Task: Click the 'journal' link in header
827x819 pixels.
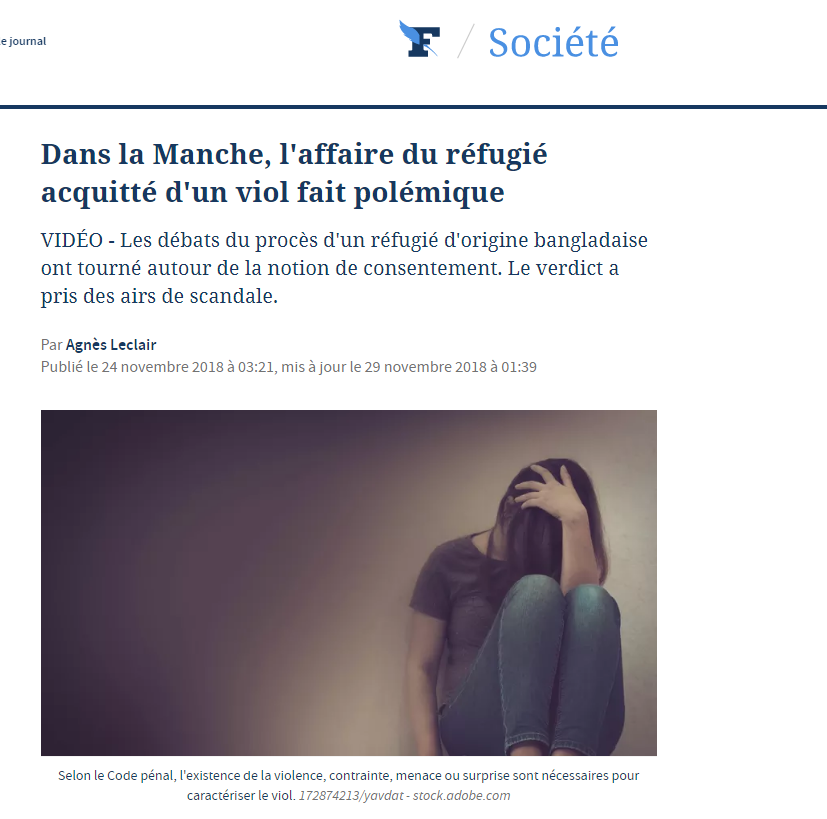Action: [23, 41]
